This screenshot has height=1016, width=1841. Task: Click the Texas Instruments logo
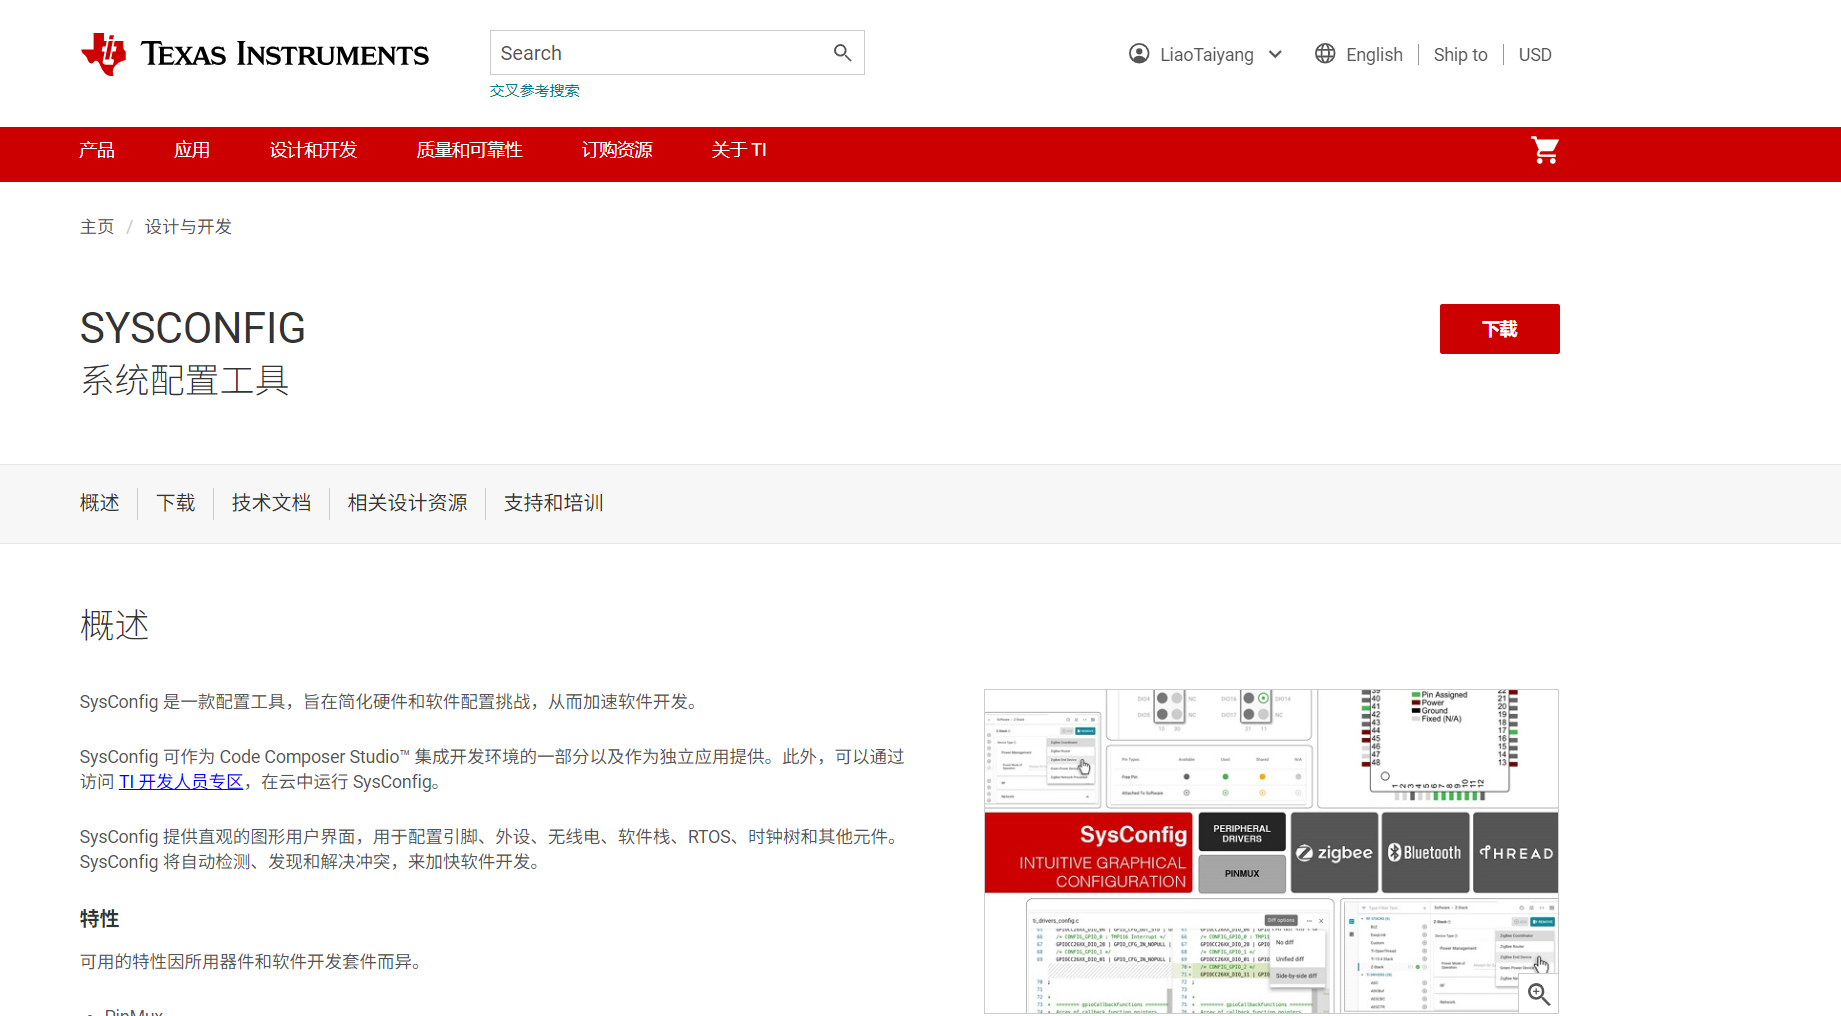254,54
